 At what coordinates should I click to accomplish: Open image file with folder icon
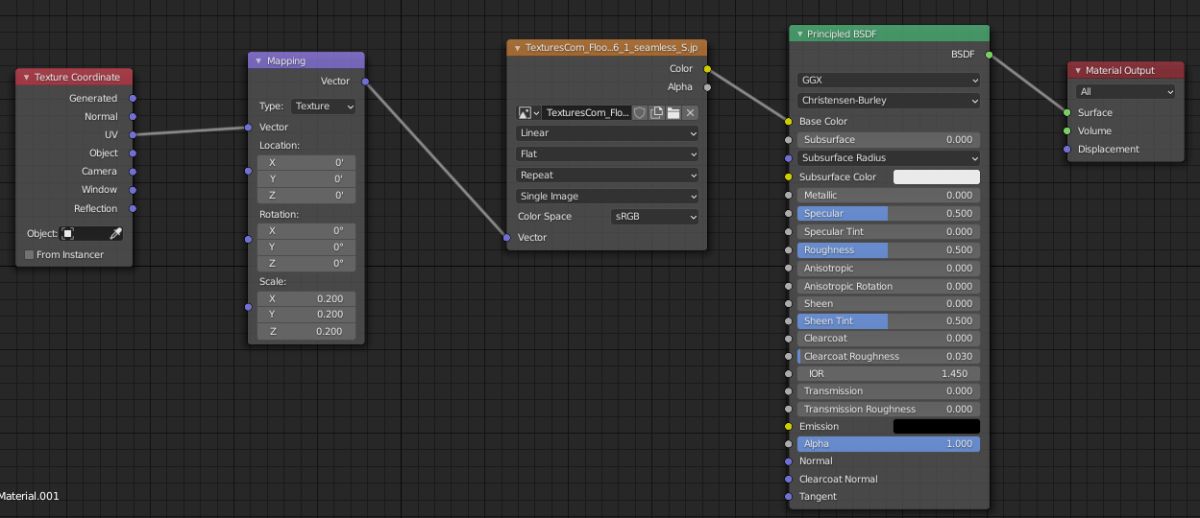(674, 113)
